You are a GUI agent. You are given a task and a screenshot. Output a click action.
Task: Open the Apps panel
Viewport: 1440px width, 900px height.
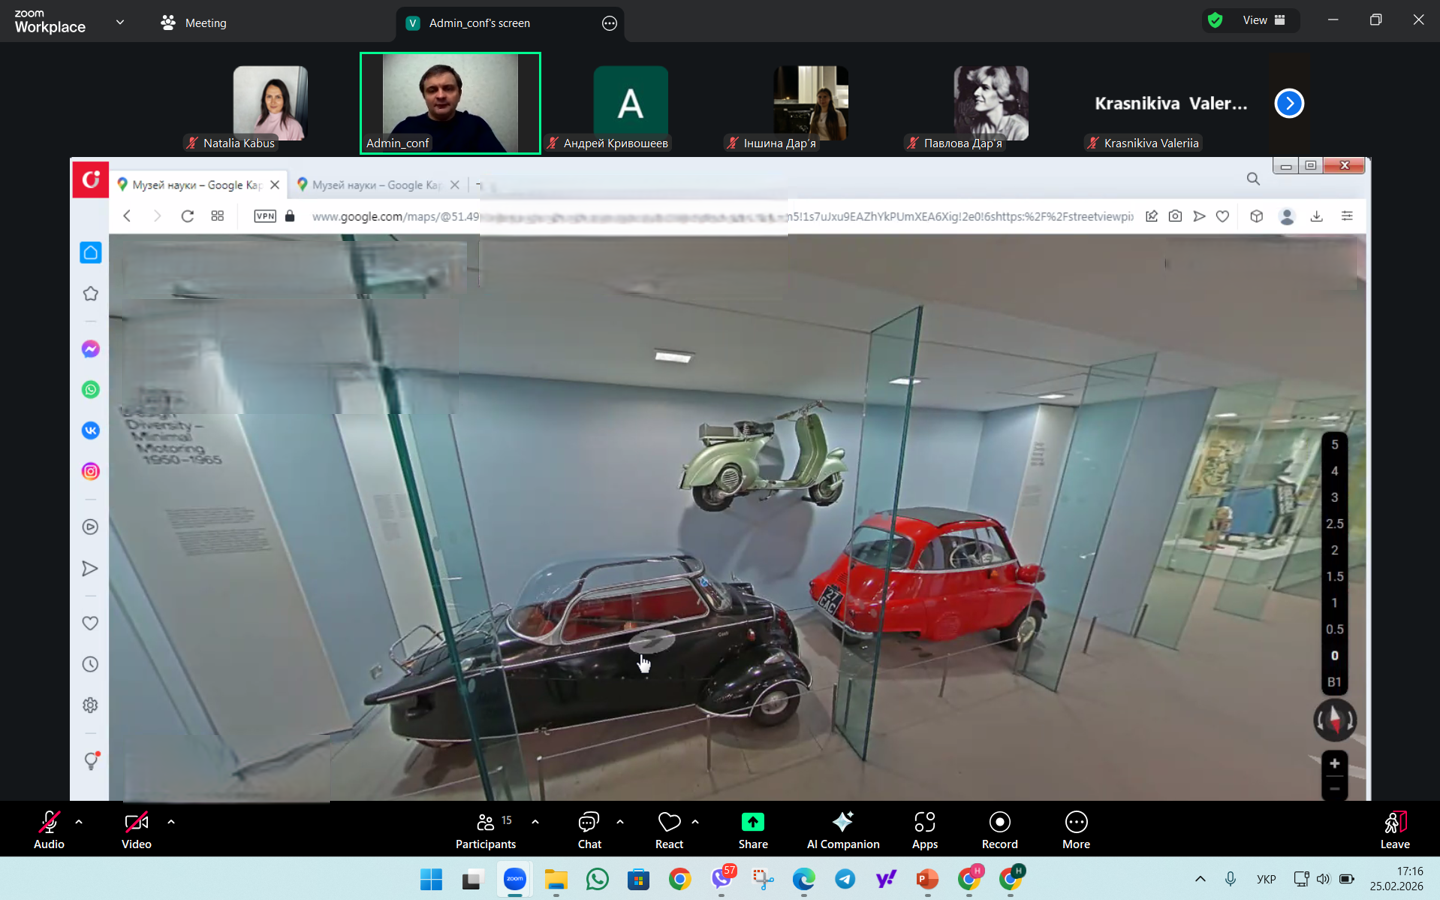924,829
